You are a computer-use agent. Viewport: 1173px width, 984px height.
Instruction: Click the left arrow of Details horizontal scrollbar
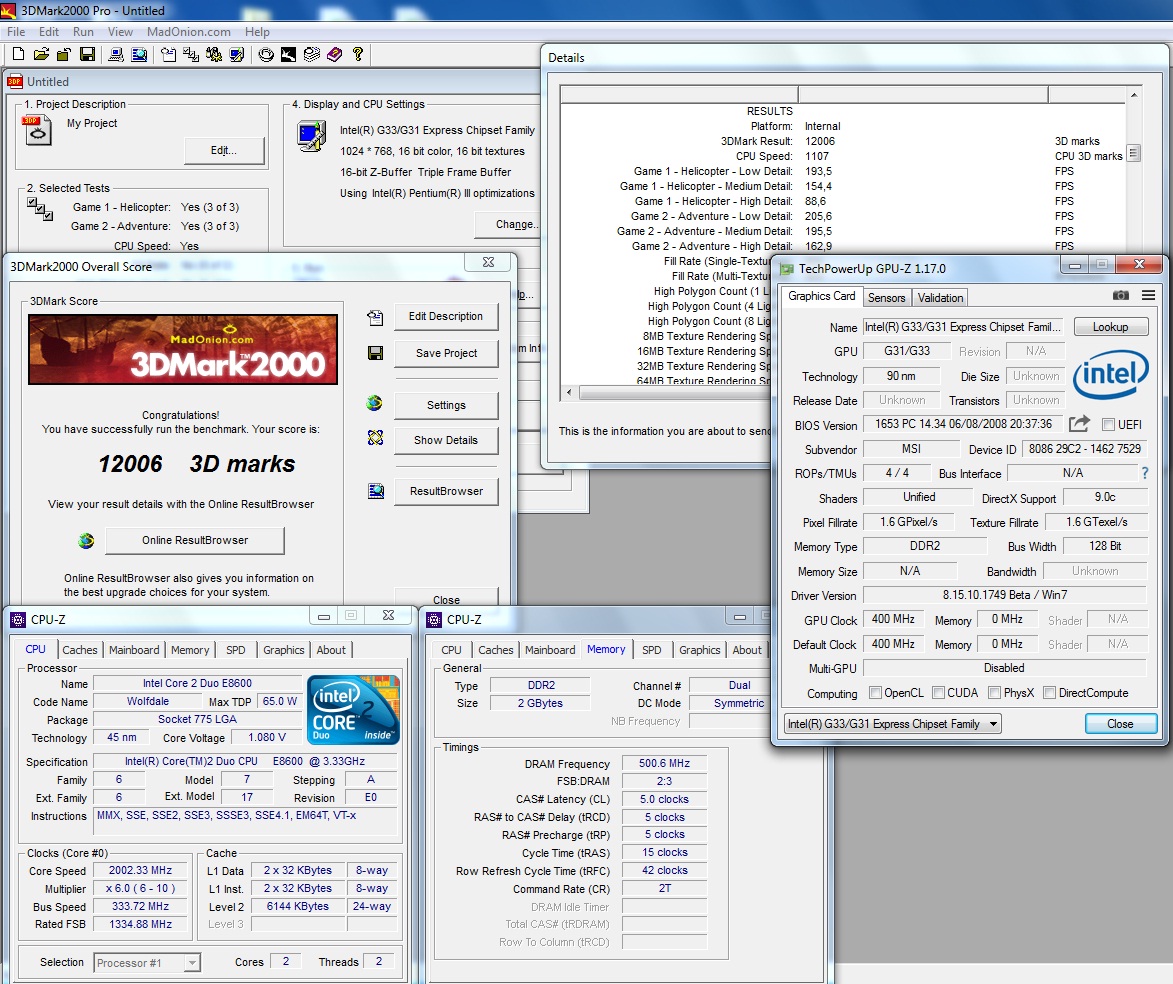569,392
